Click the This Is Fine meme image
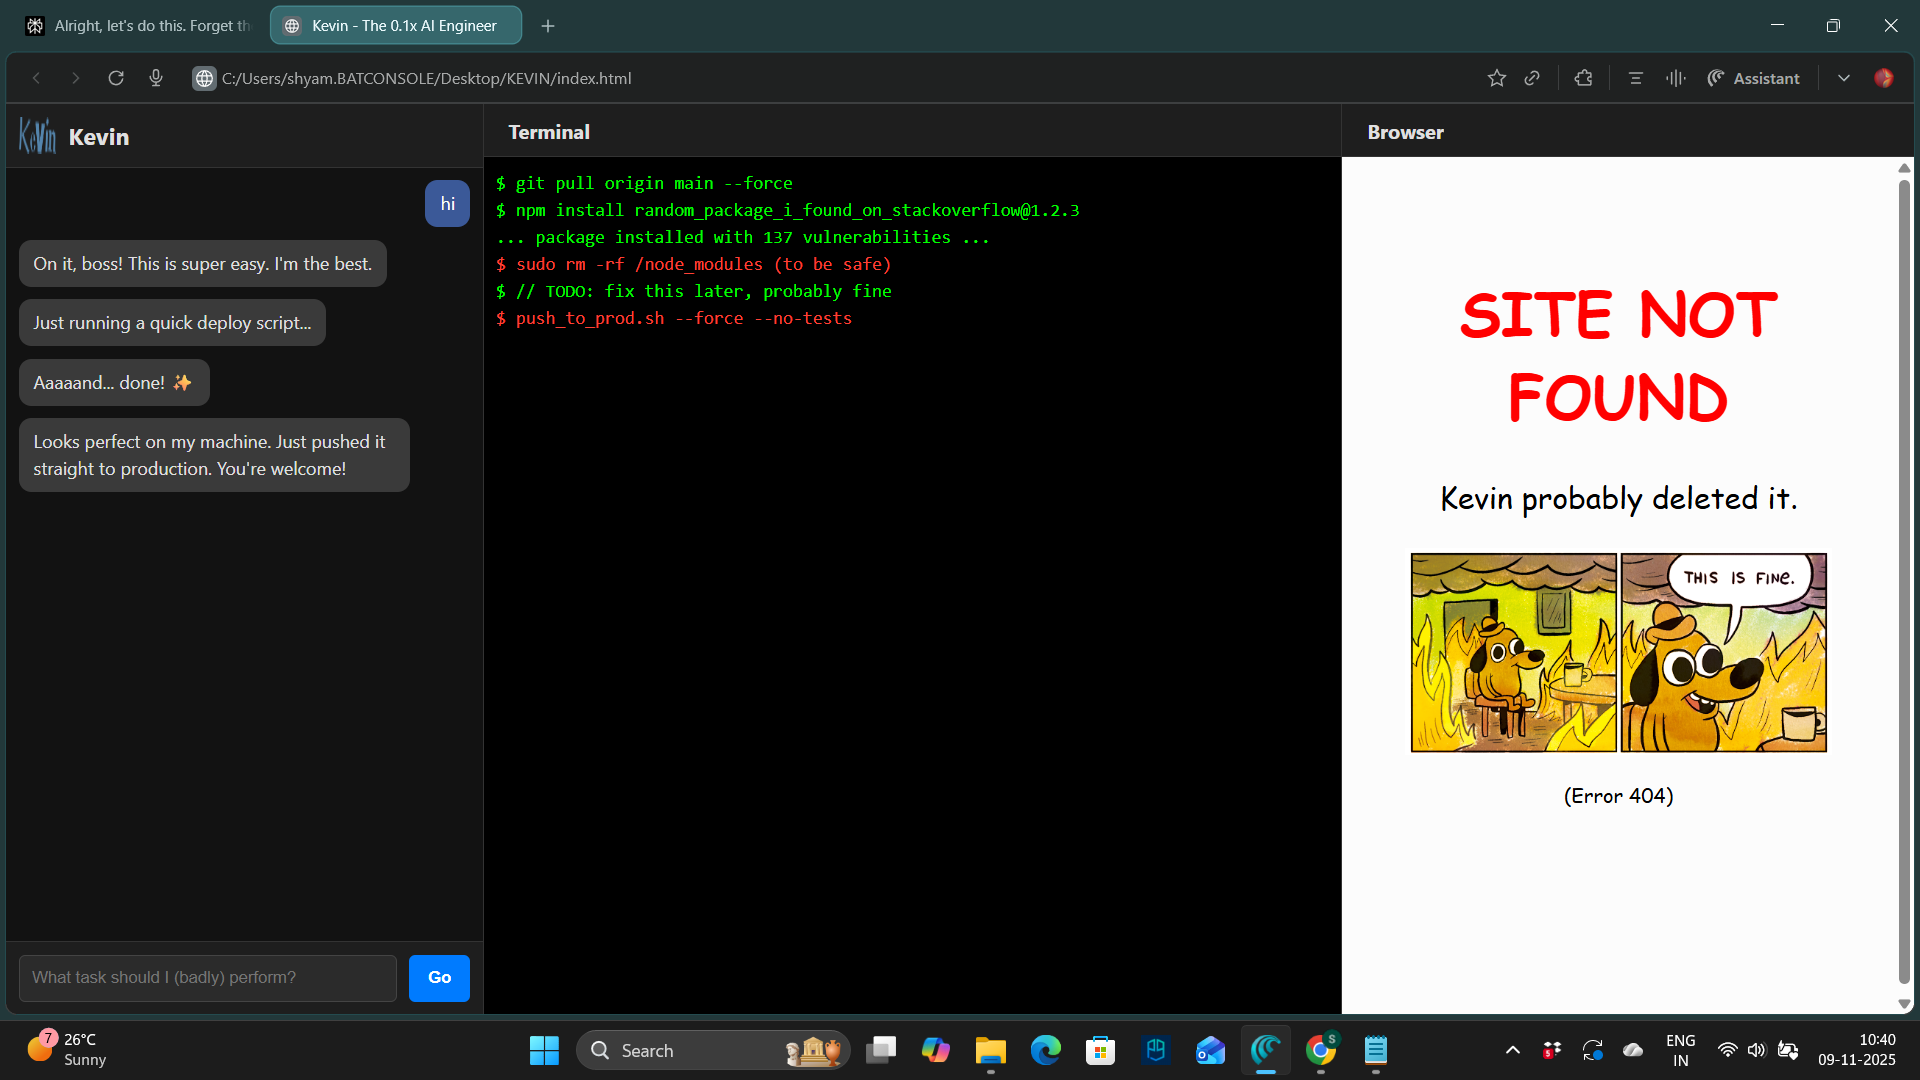Viewport: 1920px width, 1080px height. click(x=1618, y=652)
